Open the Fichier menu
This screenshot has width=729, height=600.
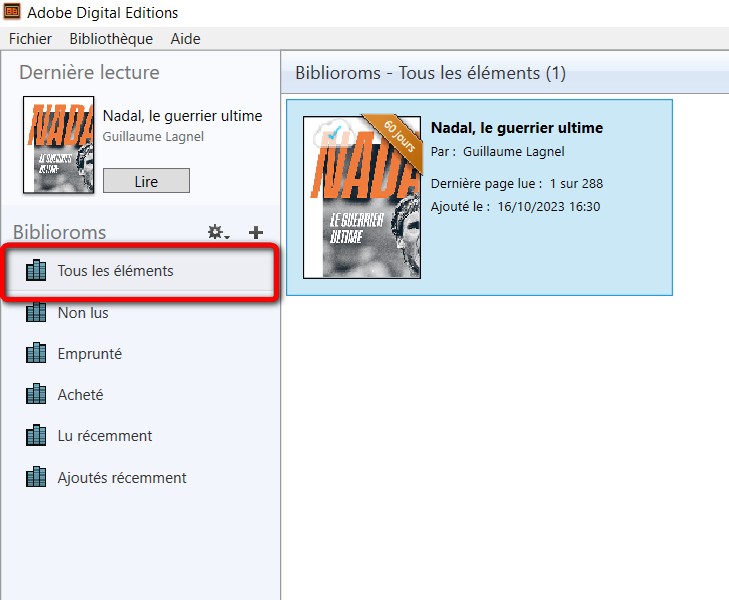(x=30, y=39)
